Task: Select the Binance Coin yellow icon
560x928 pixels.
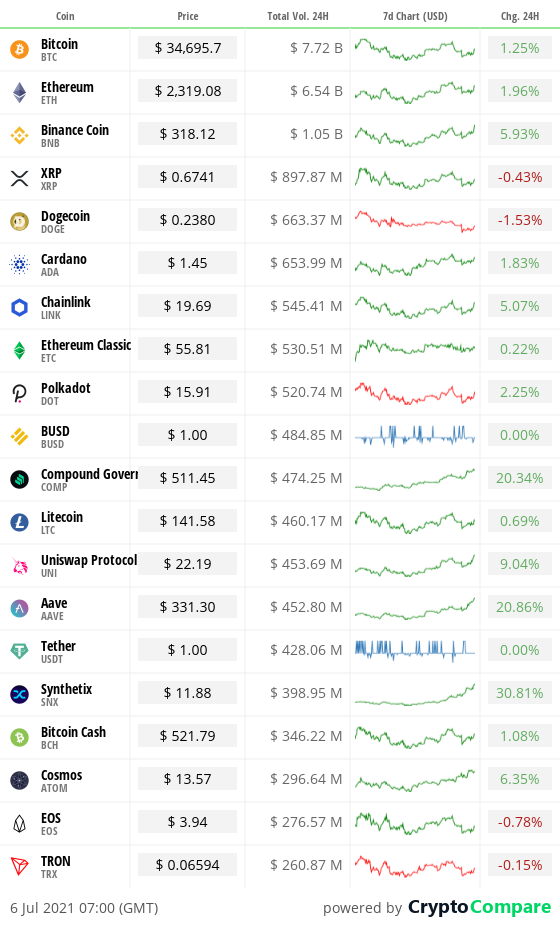Action: click(20, 136)
